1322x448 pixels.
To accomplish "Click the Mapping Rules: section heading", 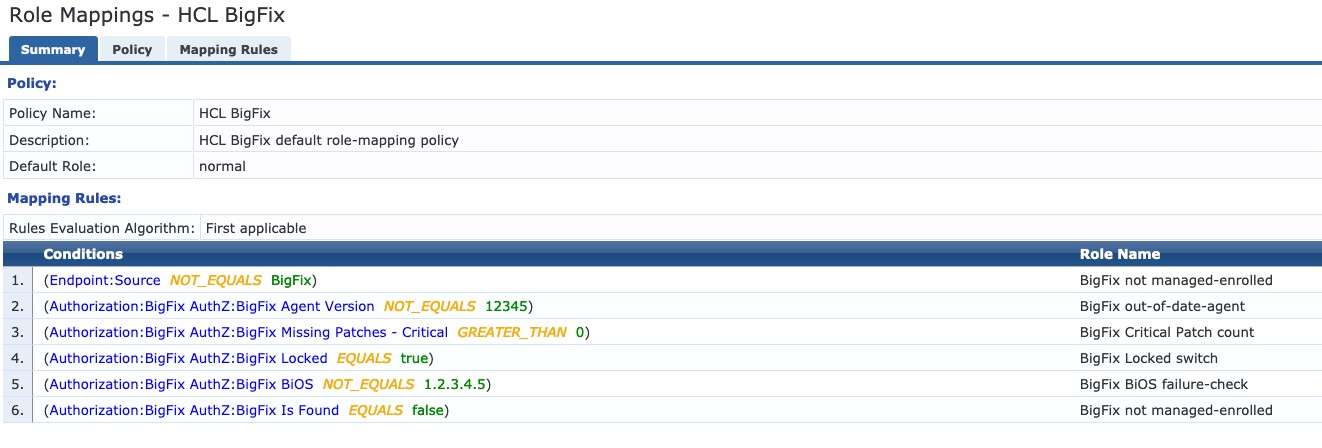I will 64,199.
